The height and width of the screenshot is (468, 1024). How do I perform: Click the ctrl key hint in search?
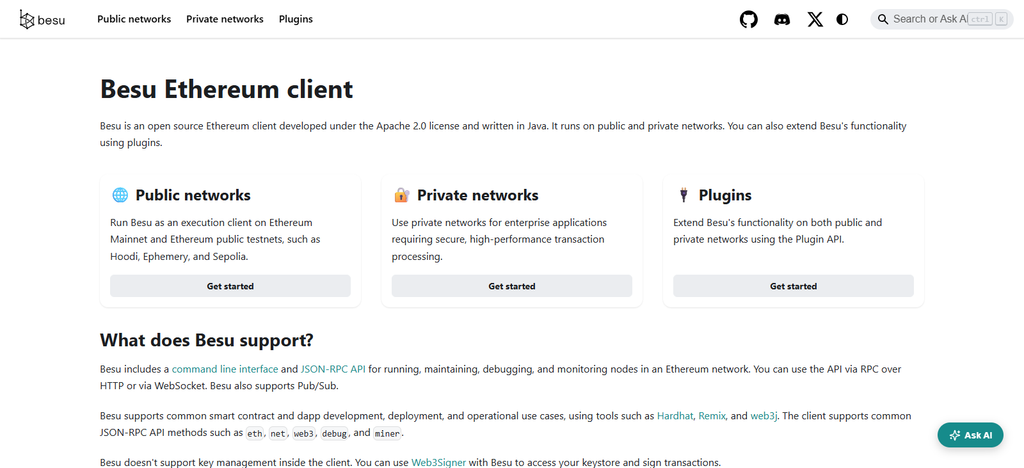point(980,20)
